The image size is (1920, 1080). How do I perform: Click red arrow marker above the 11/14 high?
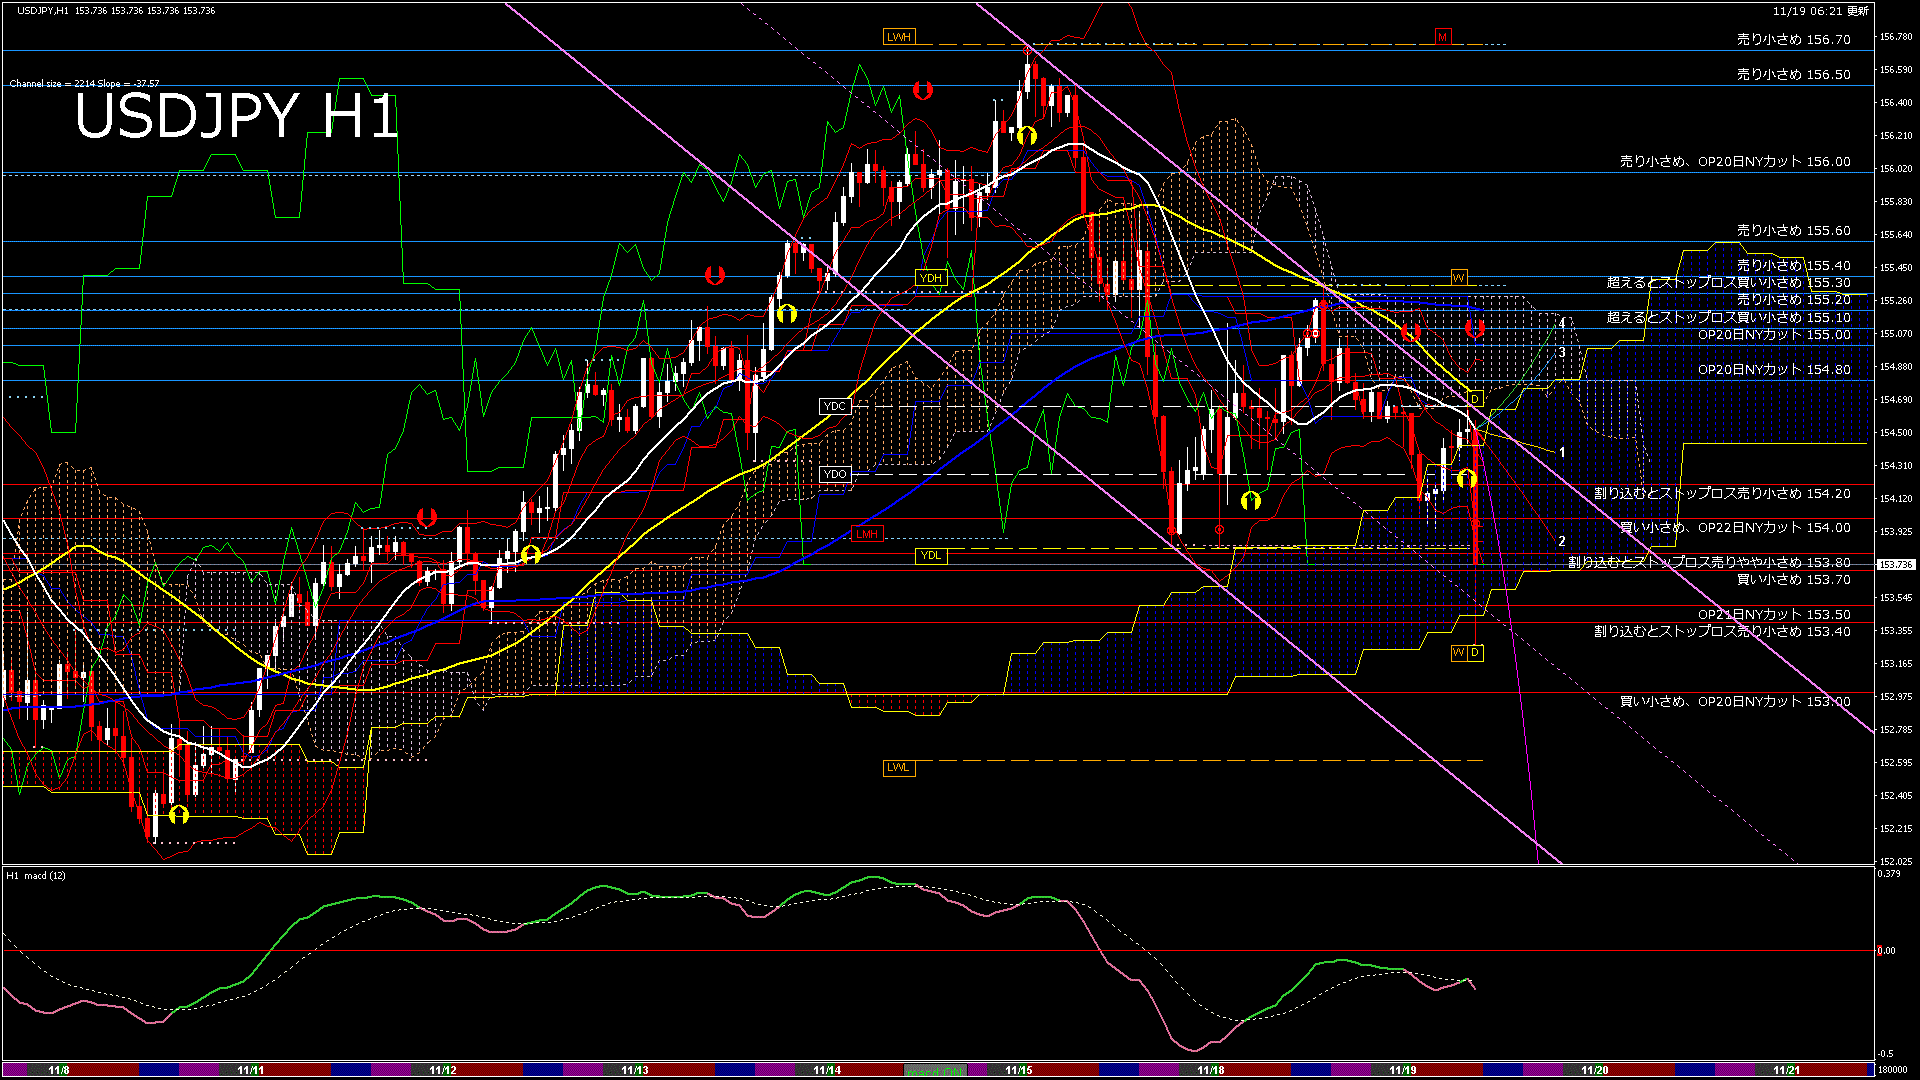pyautogui.click(x=923, y=91)
